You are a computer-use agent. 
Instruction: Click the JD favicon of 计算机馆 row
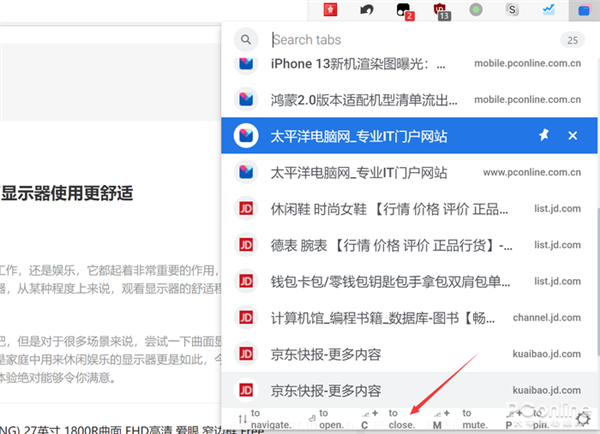(246, 317)
